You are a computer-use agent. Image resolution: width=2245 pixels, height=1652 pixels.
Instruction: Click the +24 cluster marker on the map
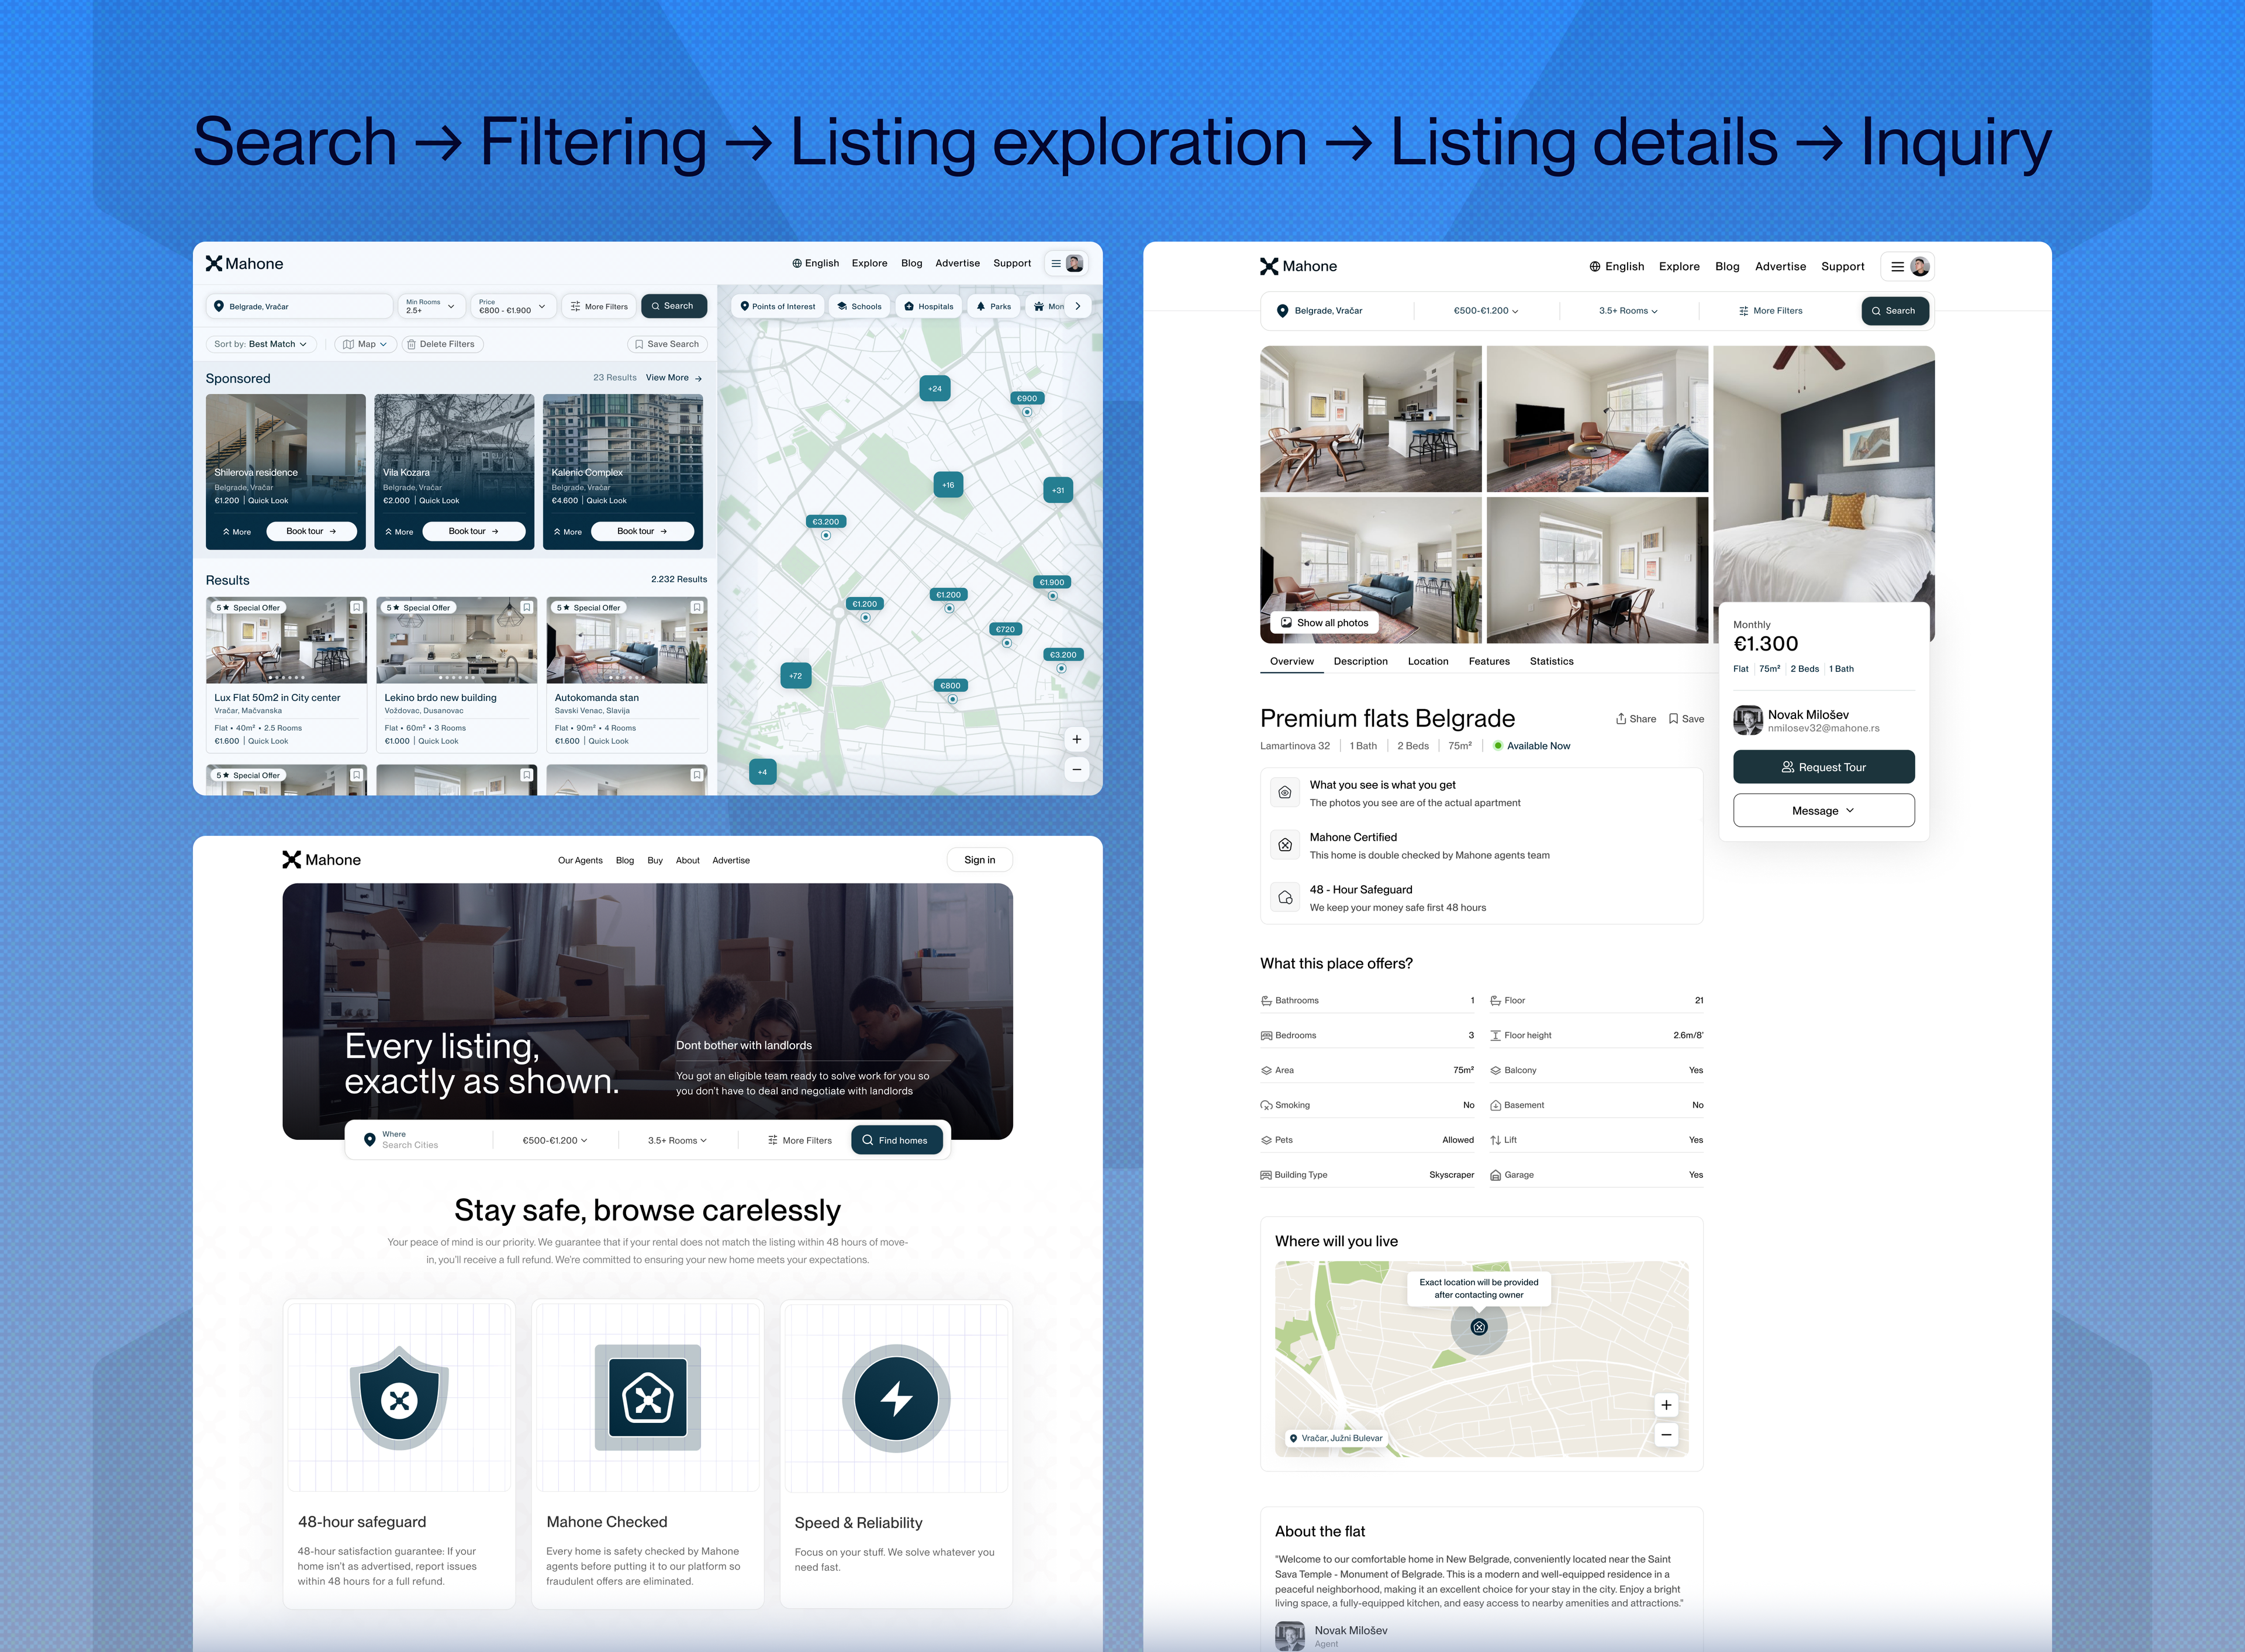pos(934,388)
